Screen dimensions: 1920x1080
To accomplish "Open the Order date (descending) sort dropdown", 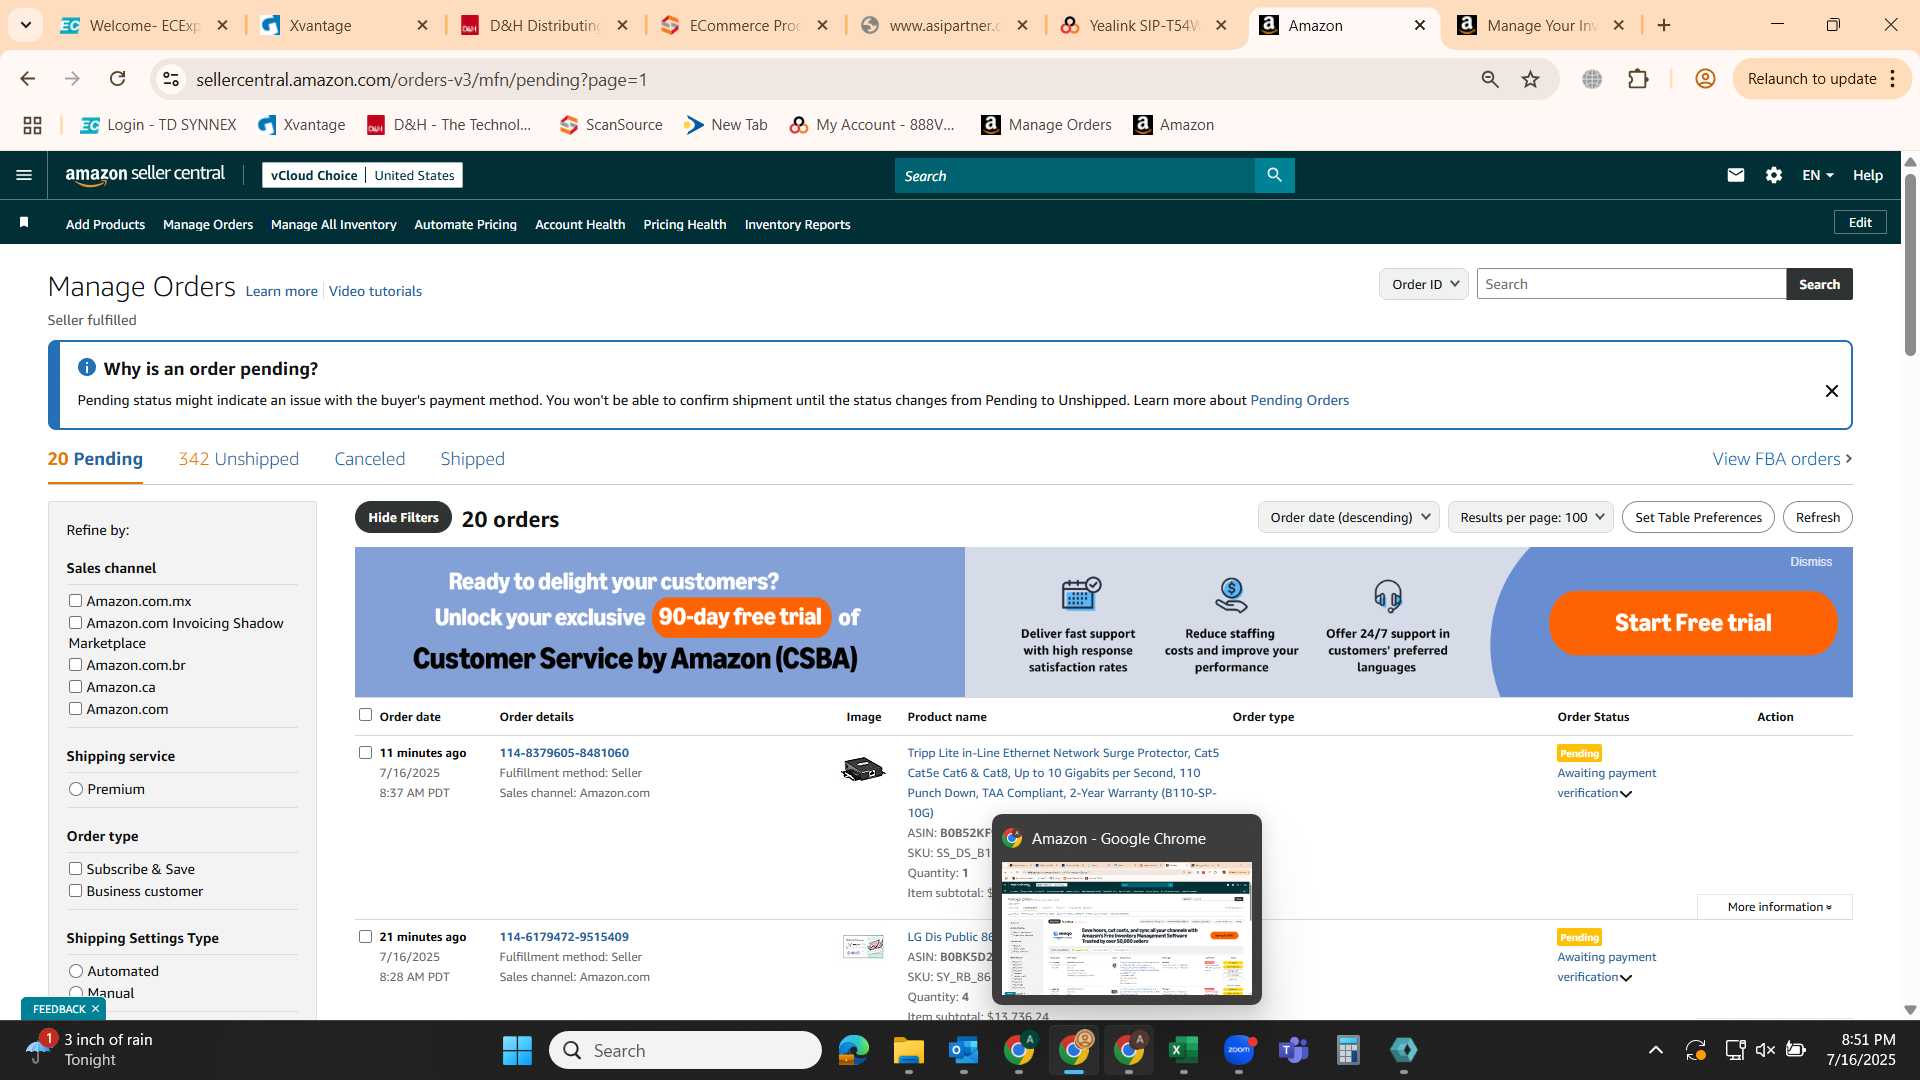I will point(1348,517).
